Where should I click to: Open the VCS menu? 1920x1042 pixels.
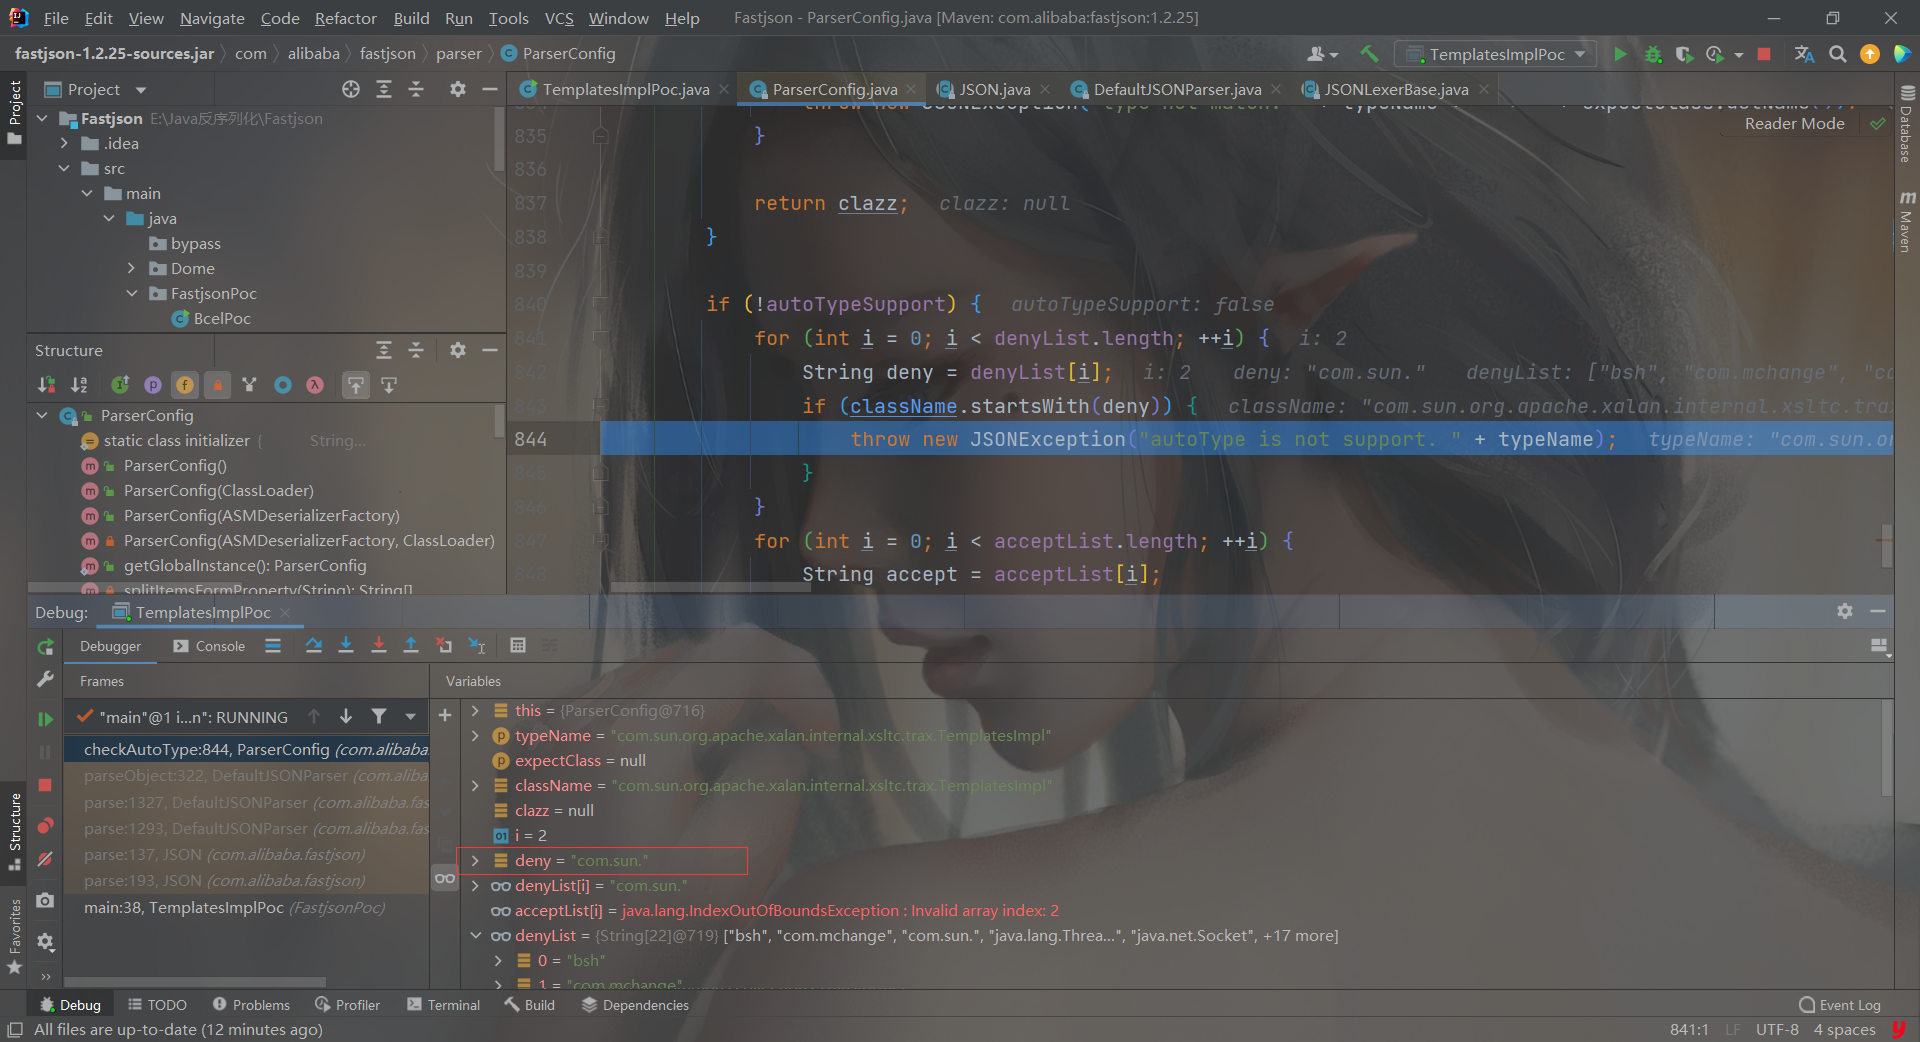pyautogui.click(x=559, y=18)
